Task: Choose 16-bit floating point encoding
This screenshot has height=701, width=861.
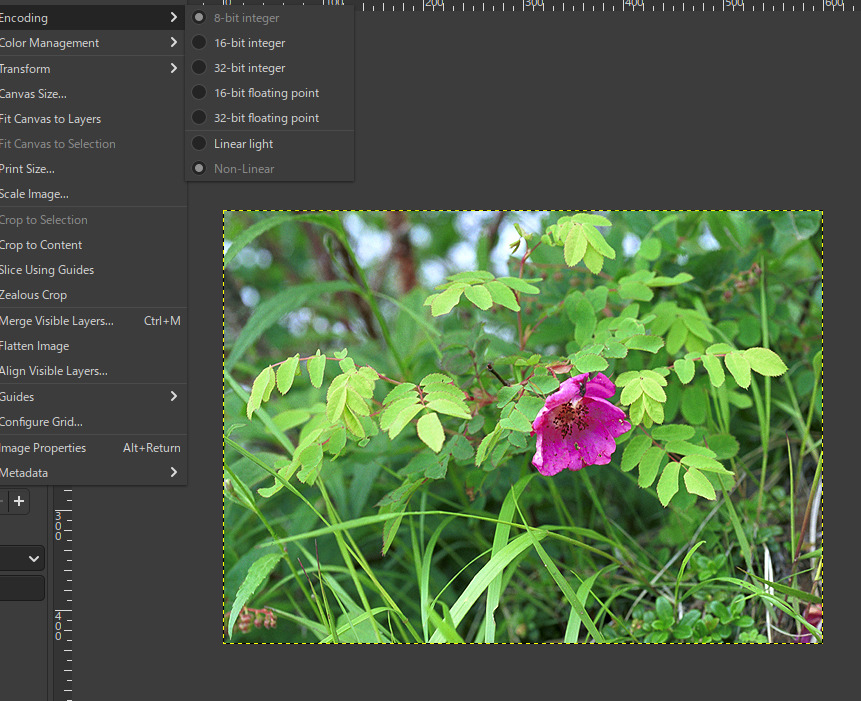Action: (266, 93)
